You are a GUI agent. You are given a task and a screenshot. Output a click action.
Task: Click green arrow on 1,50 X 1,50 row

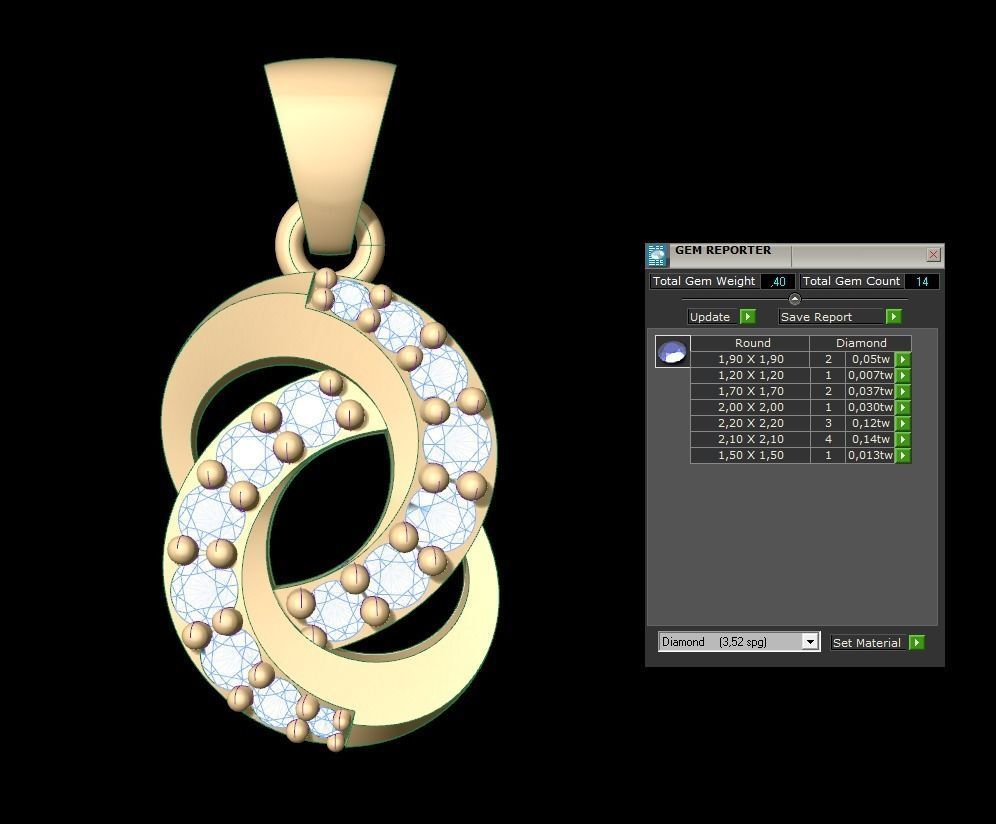coord(903,455)
